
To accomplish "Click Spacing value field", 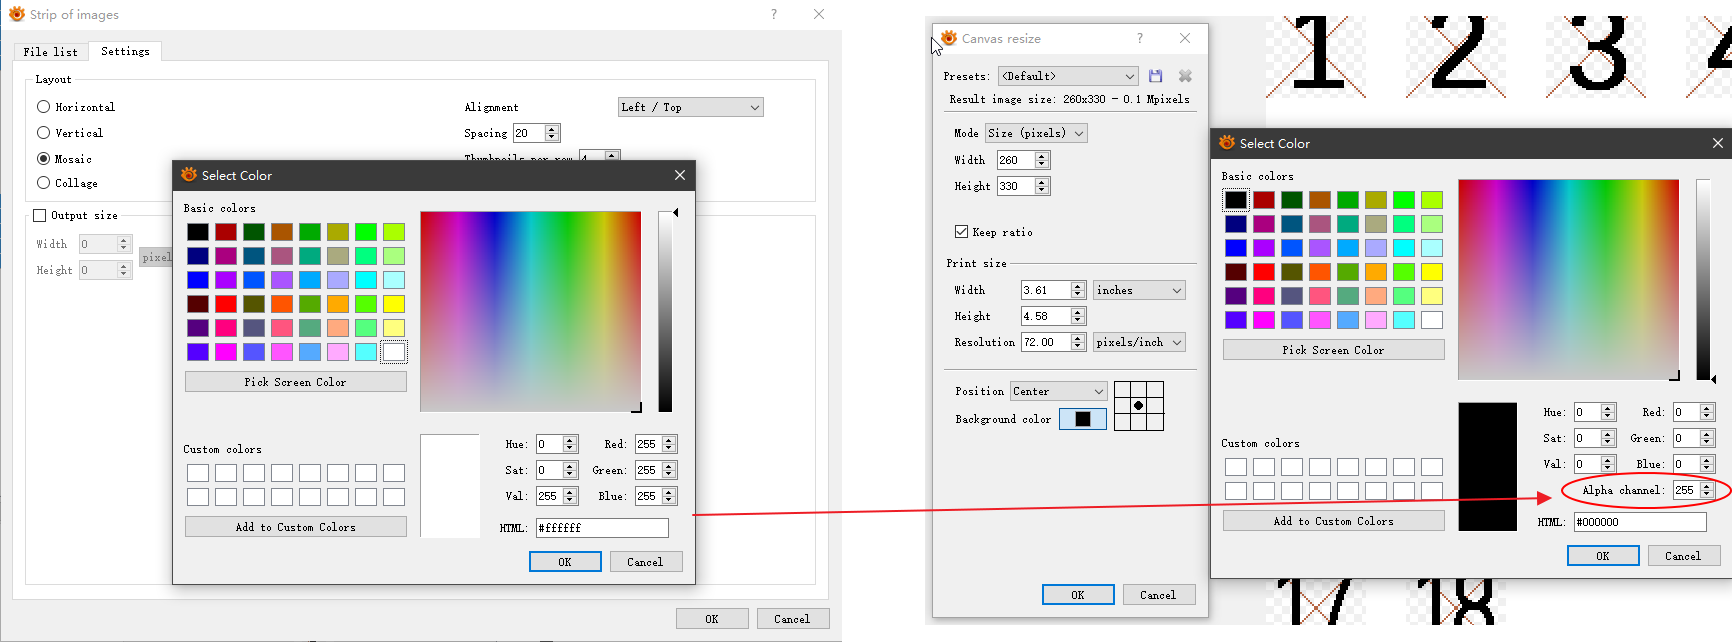I will point(528,133).
